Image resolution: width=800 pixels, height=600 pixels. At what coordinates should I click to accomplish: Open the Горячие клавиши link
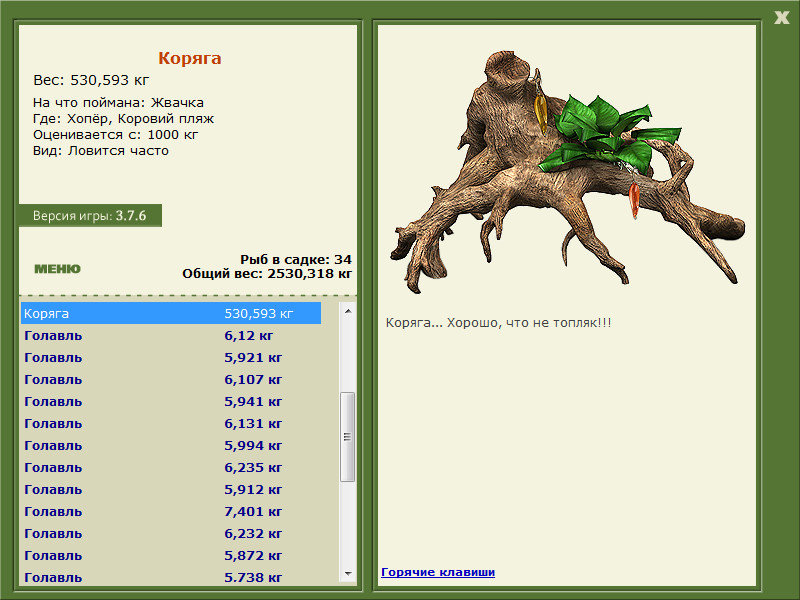point(438,572)
